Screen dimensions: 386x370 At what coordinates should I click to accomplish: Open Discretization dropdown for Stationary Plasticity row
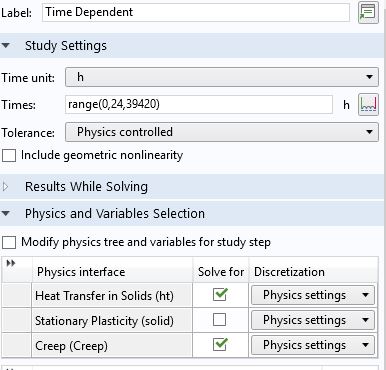(313, 320)
